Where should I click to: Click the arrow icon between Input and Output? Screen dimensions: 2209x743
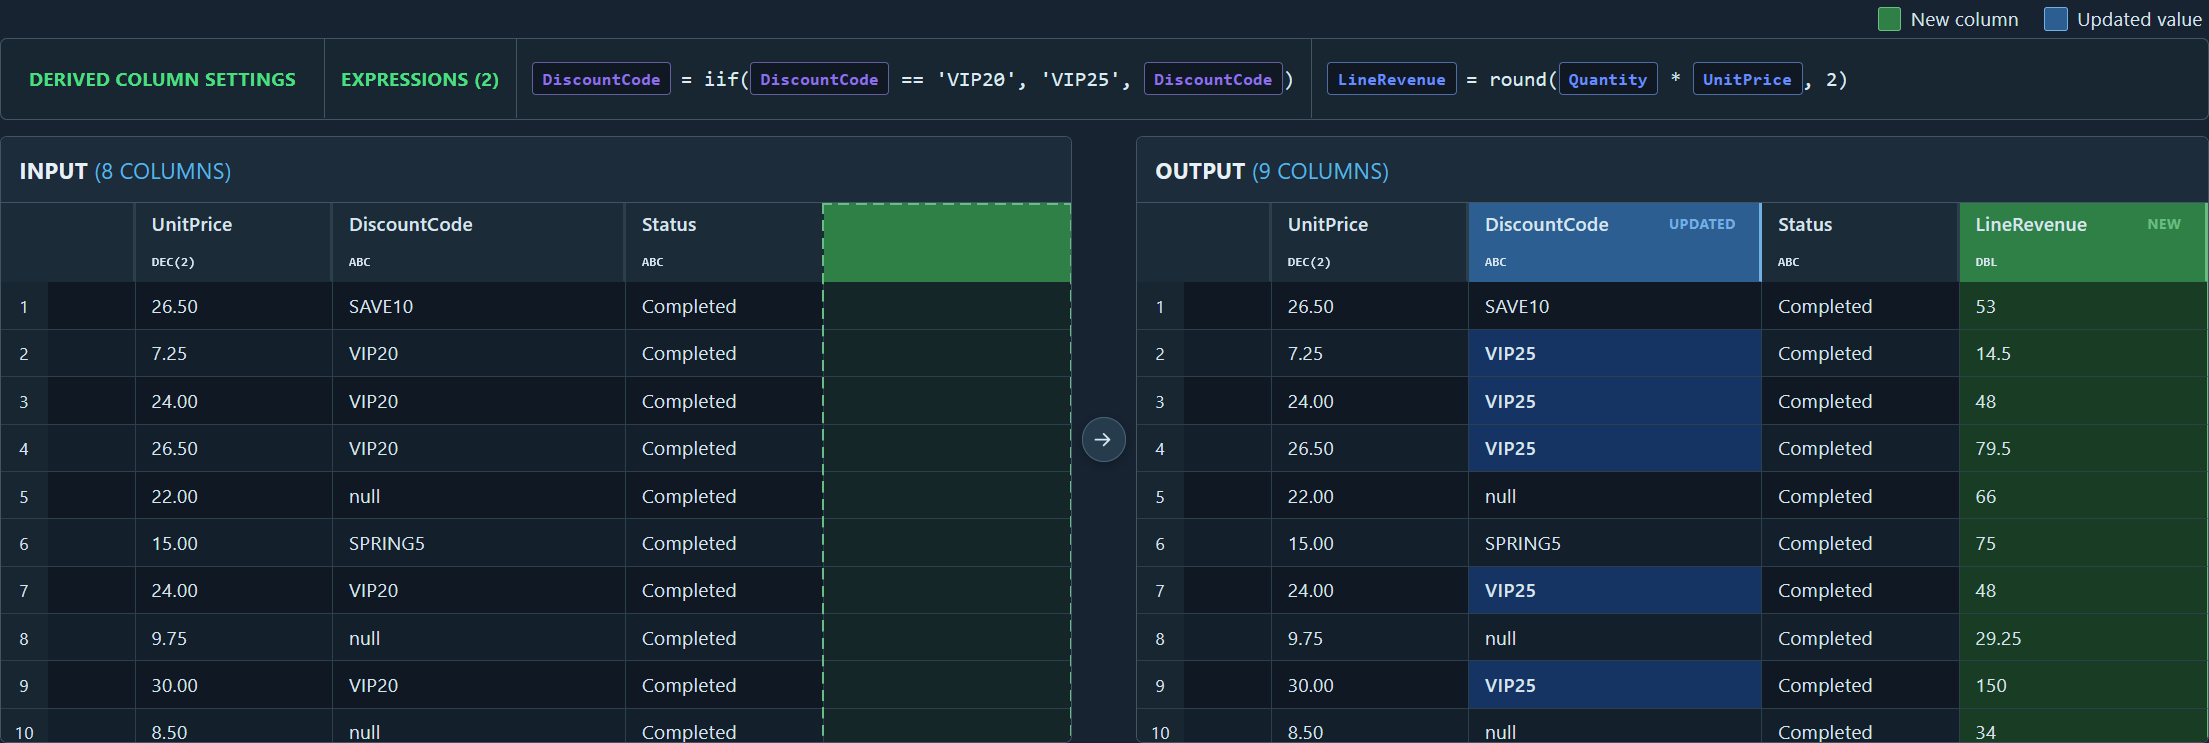(1103, 440)
